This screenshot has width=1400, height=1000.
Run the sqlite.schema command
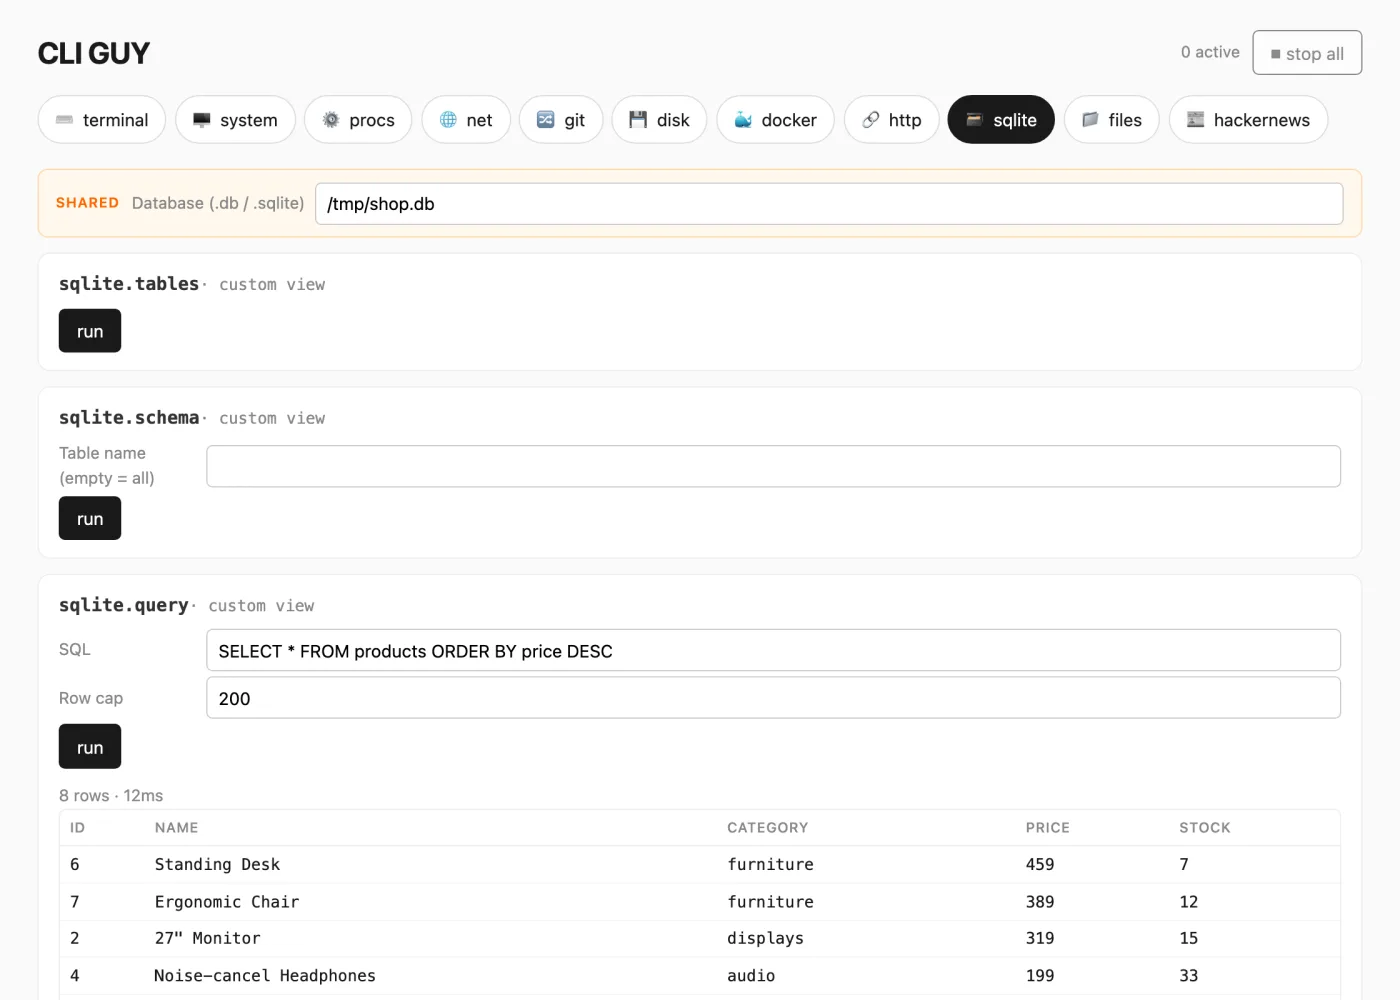tap(90, 518)
